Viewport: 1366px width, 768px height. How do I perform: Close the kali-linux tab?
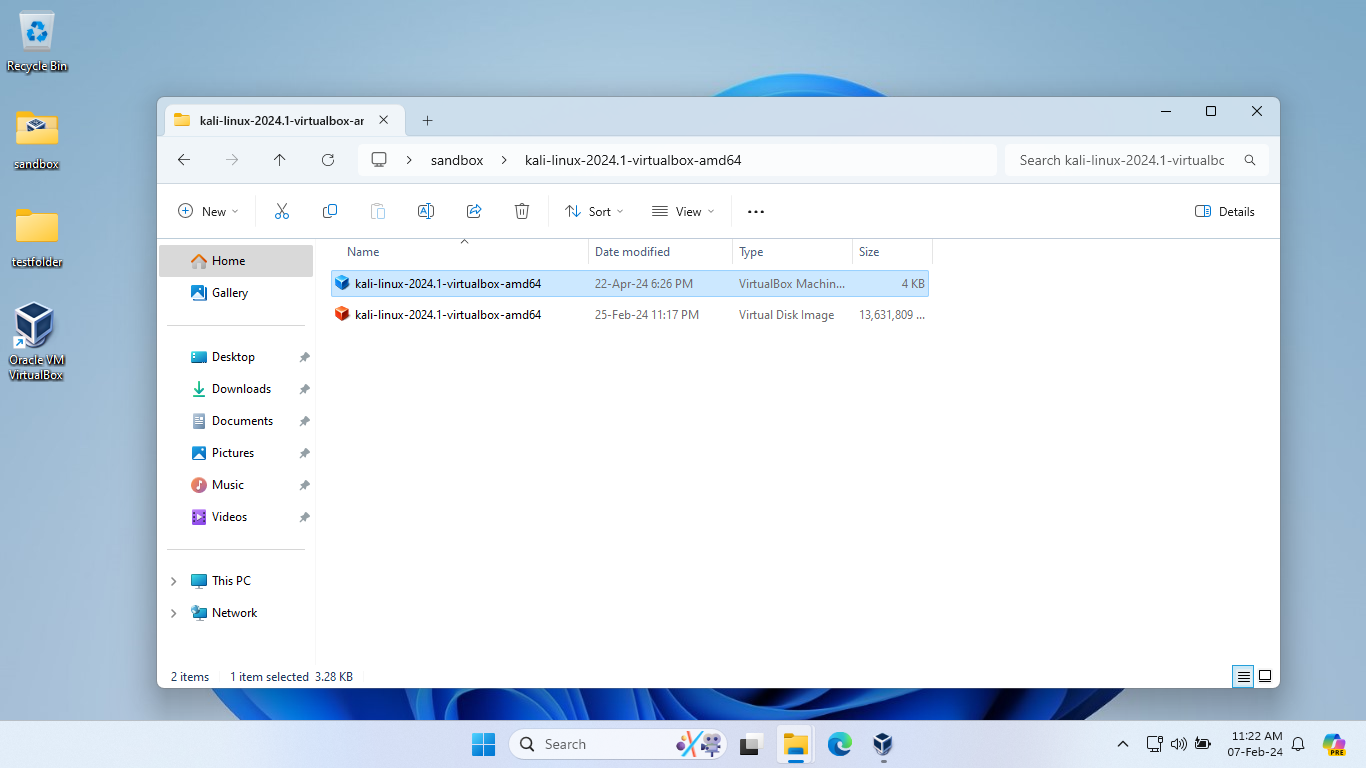point(384,120)
